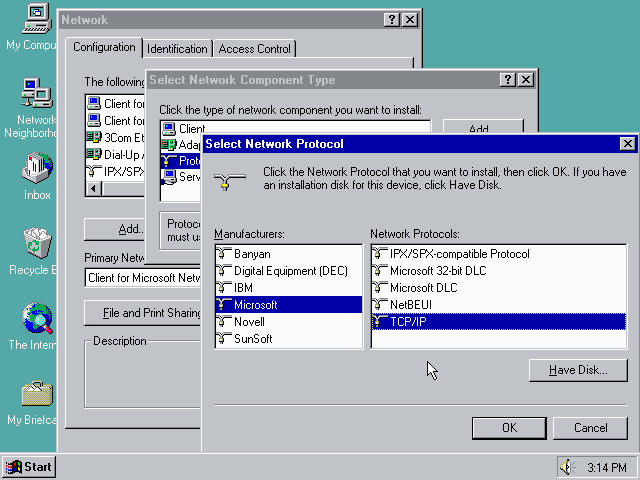640x480 pixels.
Task: Click the 3:14 PM clock
Action: pos(607,467)
